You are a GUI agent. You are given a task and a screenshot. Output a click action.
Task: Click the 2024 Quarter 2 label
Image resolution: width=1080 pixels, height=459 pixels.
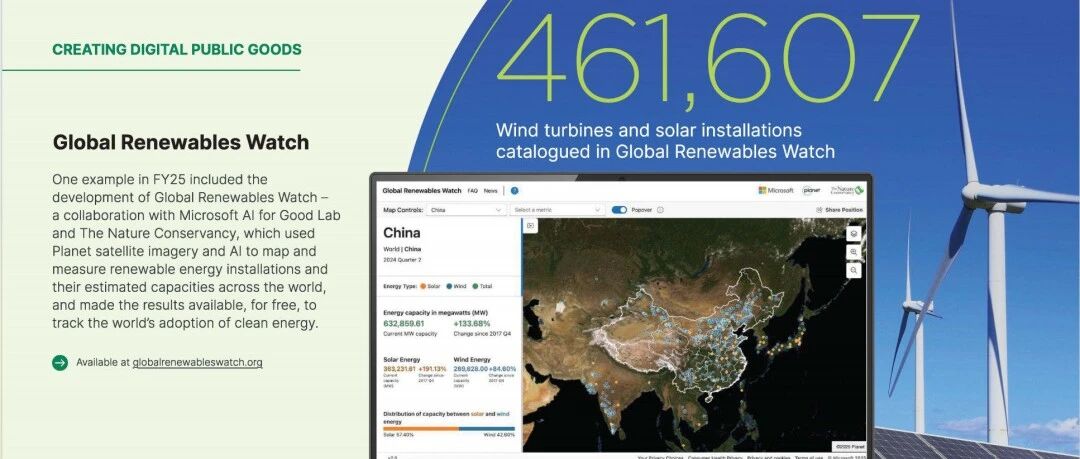click(x=402, y=260)
